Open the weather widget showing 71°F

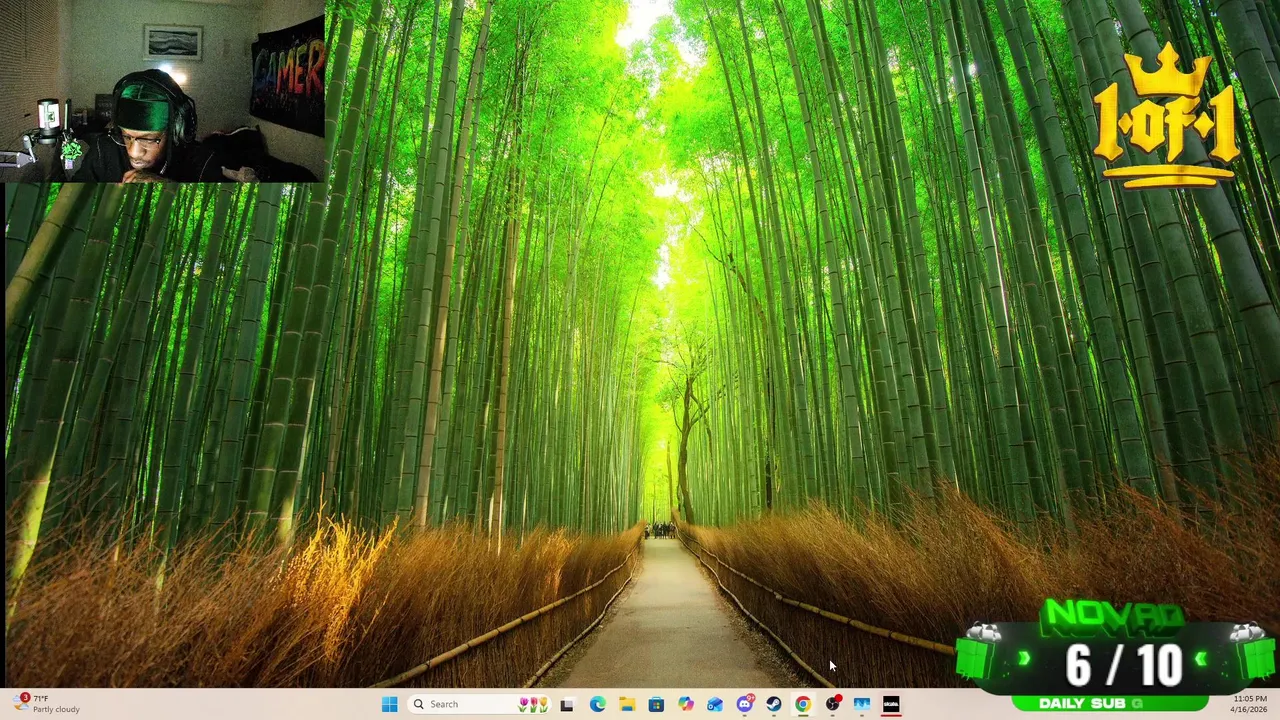point(46,704)
